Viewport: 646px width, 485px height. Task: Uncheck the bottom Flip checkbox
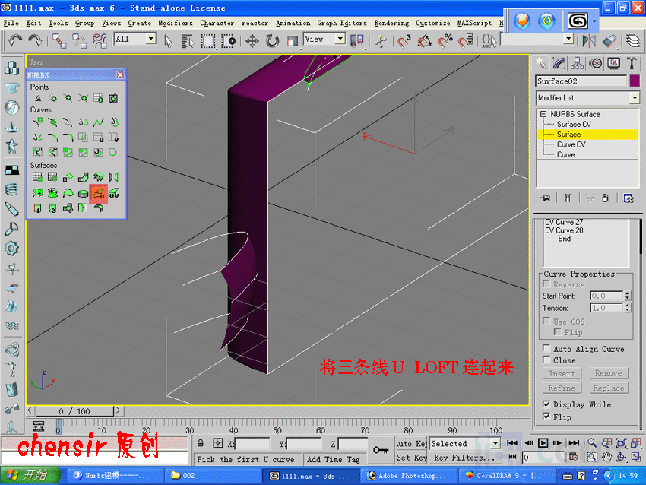click(547, 417)
